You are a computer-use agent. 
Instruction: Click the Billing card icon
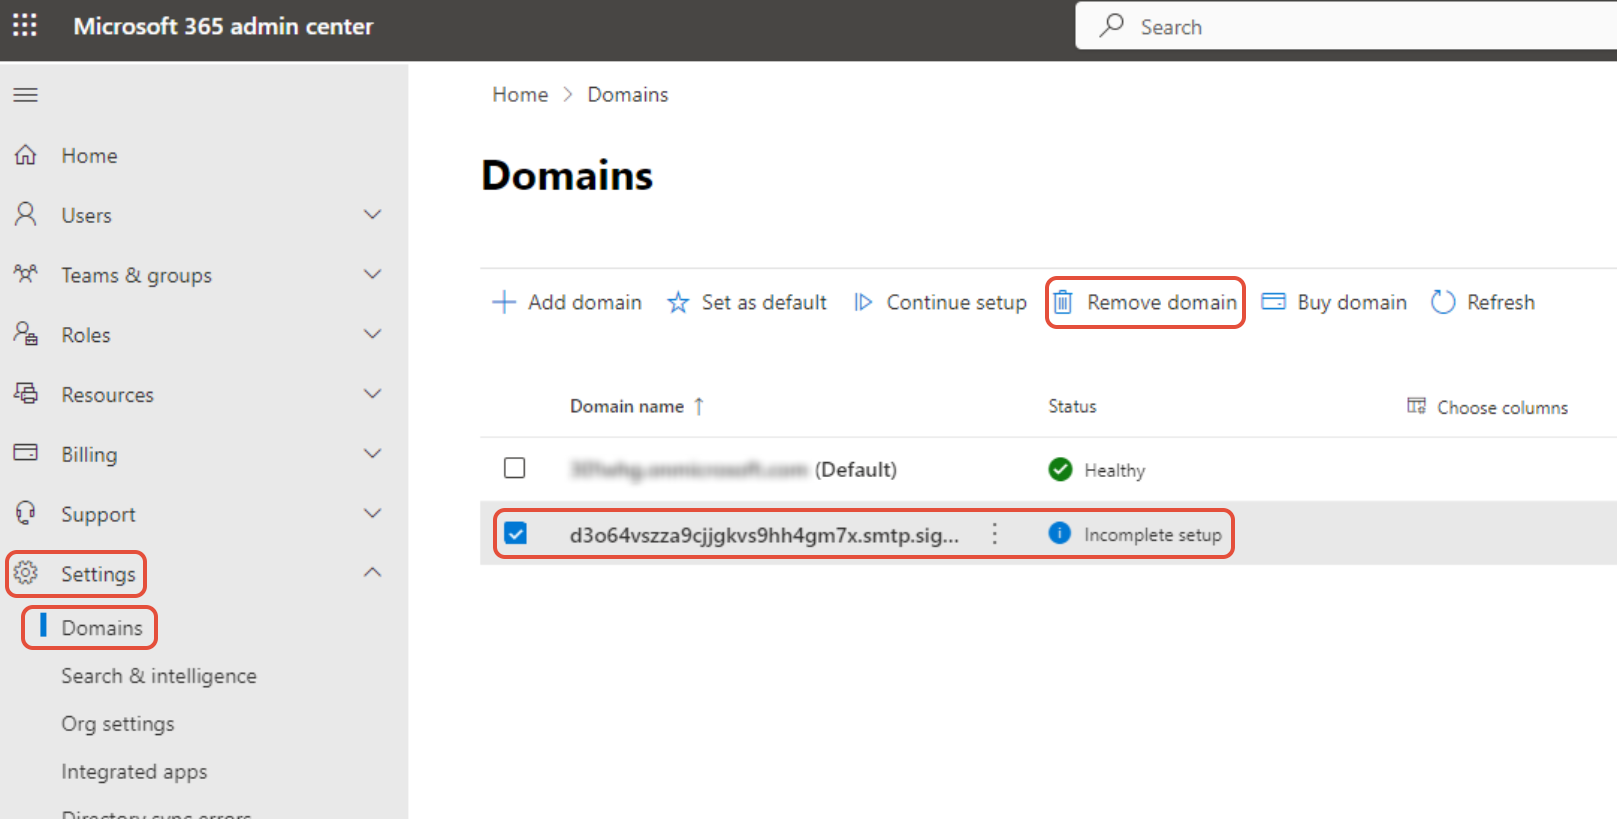pyautogui.click(x=26, y=453)
